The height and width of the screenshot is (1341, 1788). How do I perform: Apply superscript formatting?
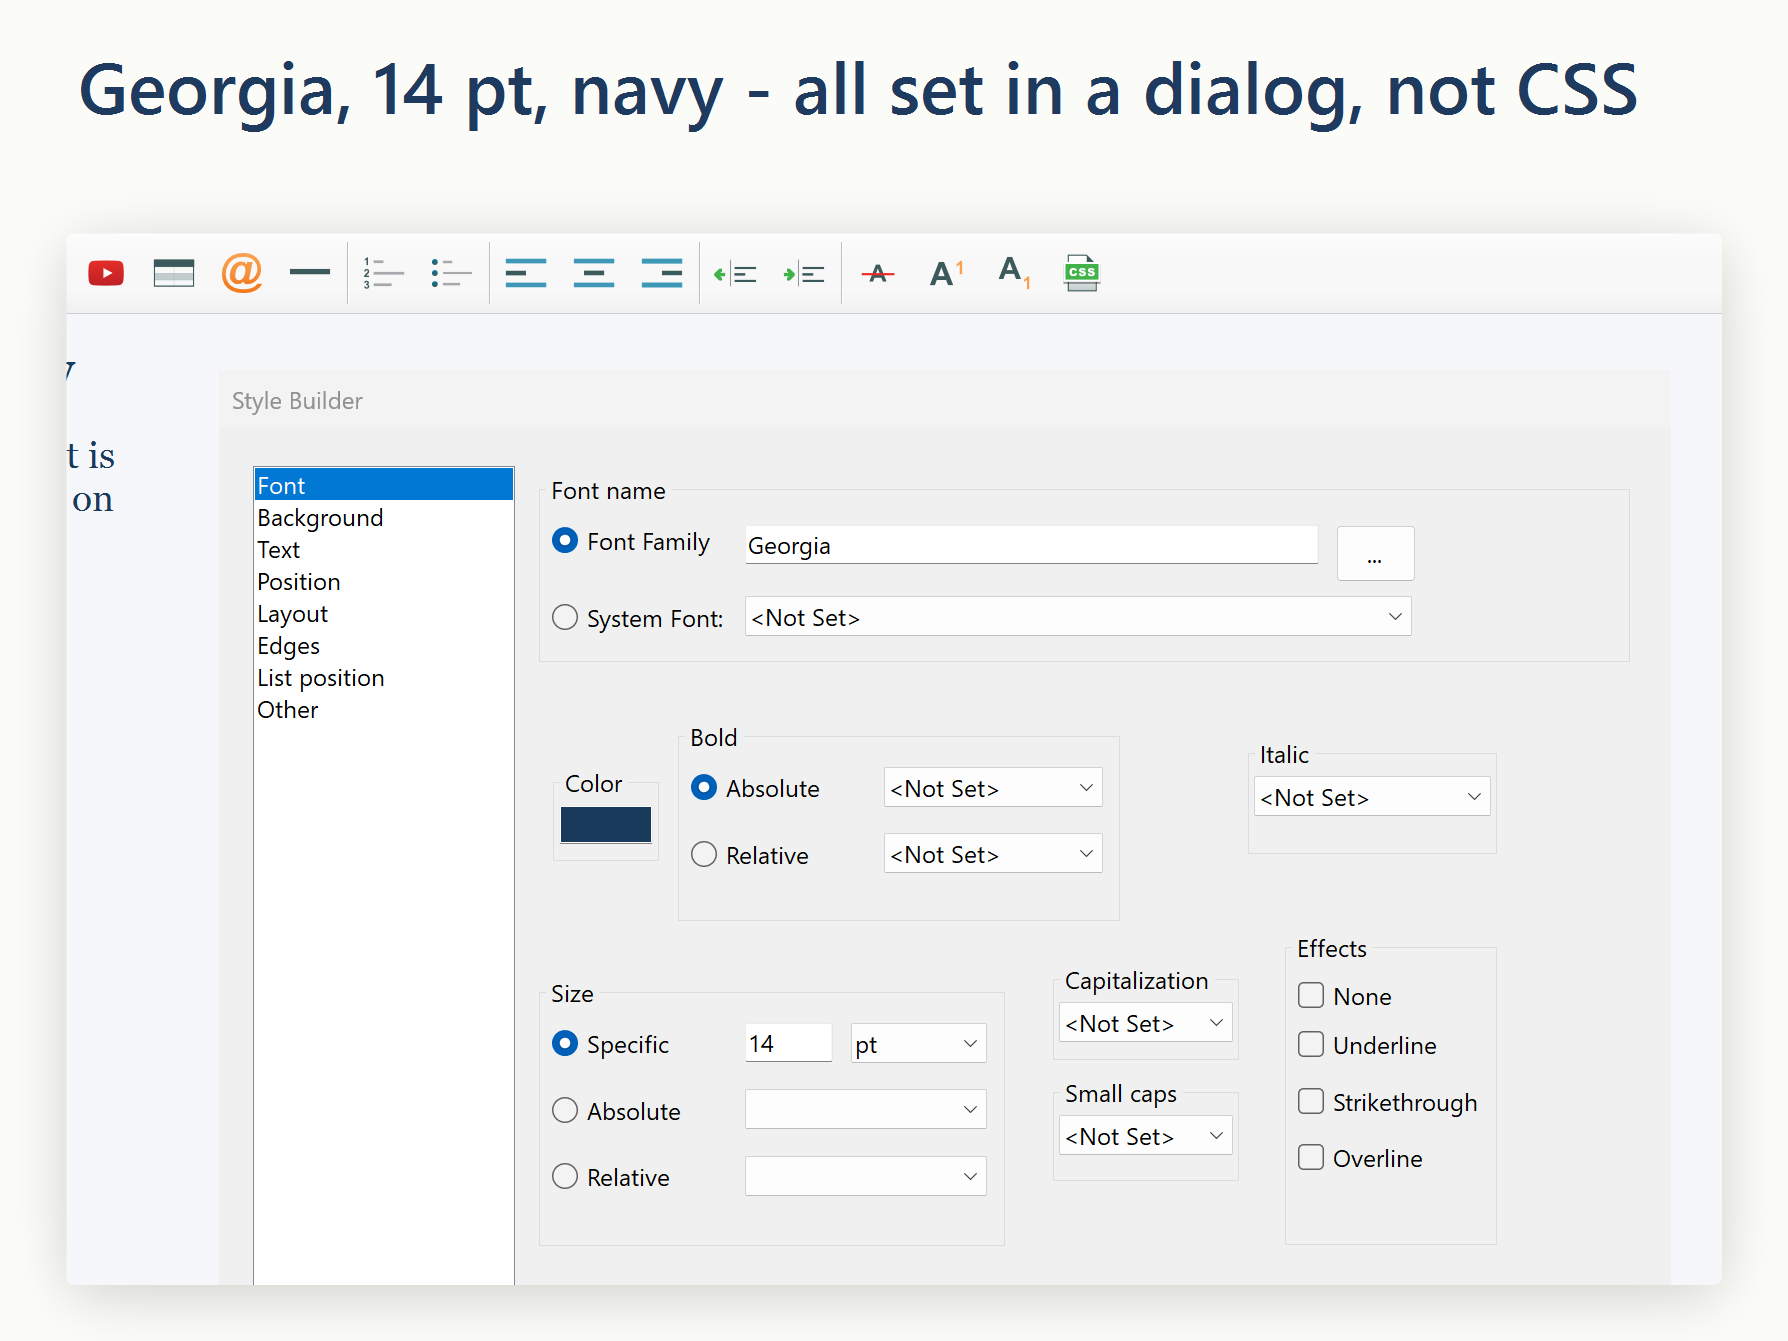point(946,273)
